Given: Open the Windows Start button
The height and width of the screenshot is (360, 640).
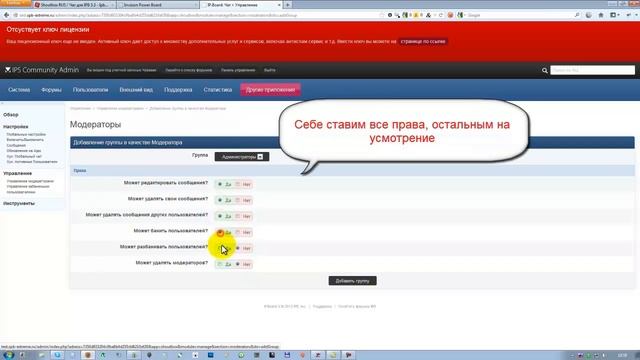Looking at the screenshot, I should 8,355.
